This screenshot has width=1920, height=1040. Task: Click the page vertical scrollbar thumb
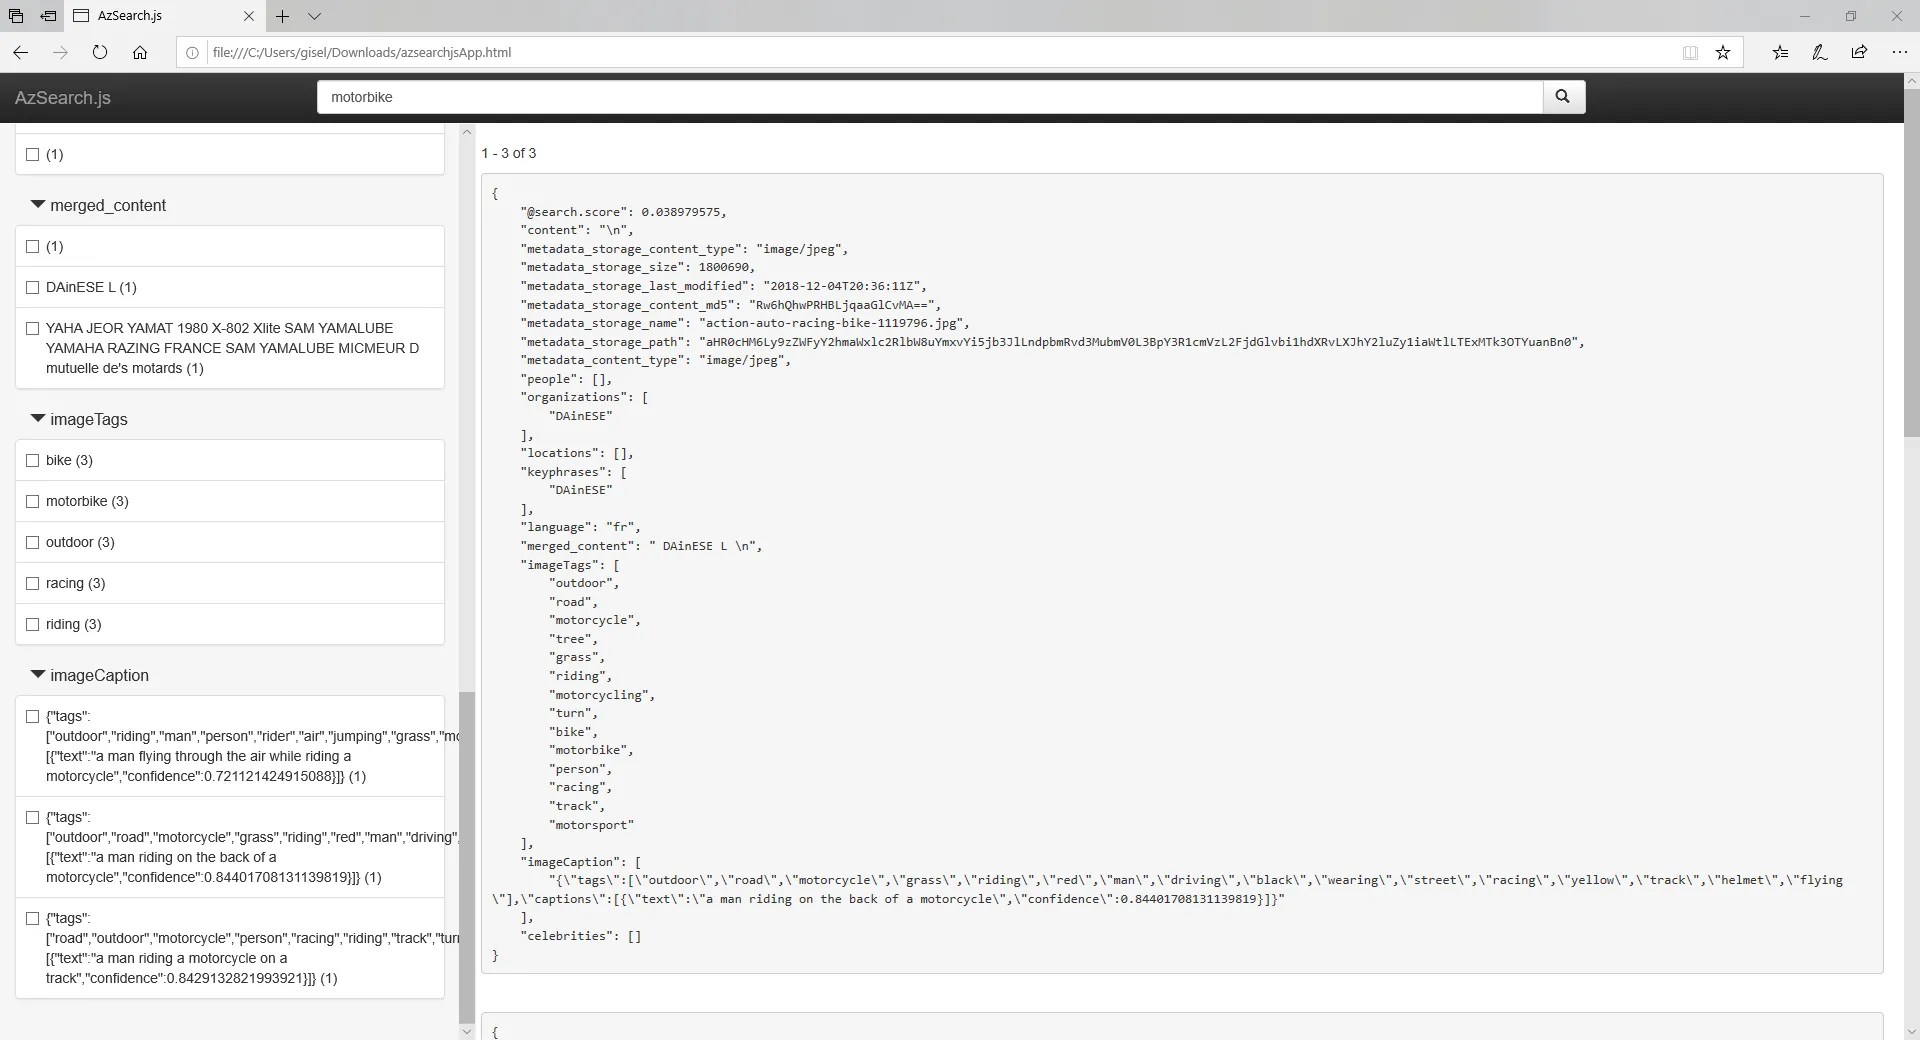1911,262
